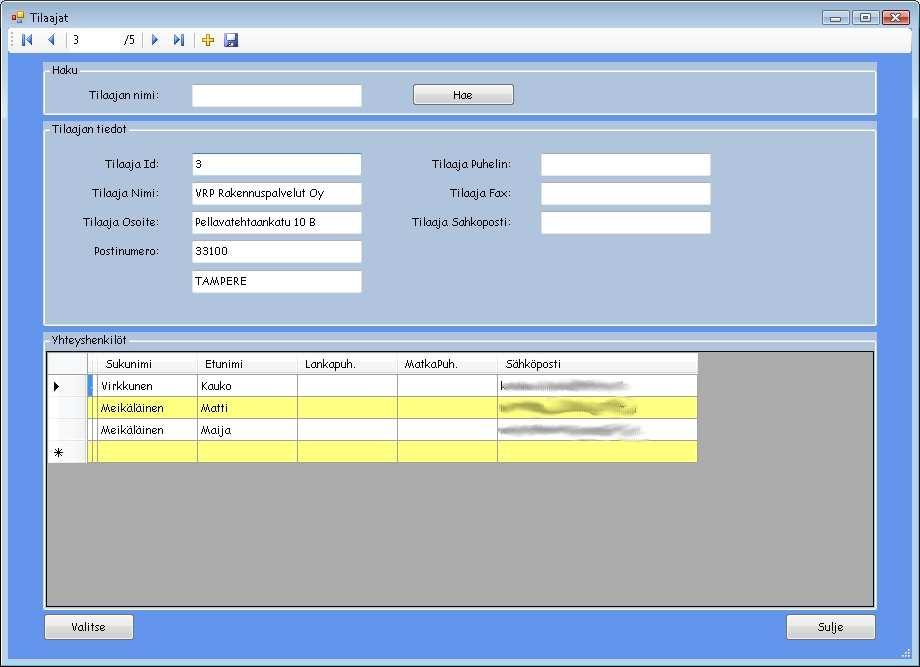Minimize the Tilaajat window
This screenshot has height=667, width=920.
pyautogui.click(x=836, y=18)
